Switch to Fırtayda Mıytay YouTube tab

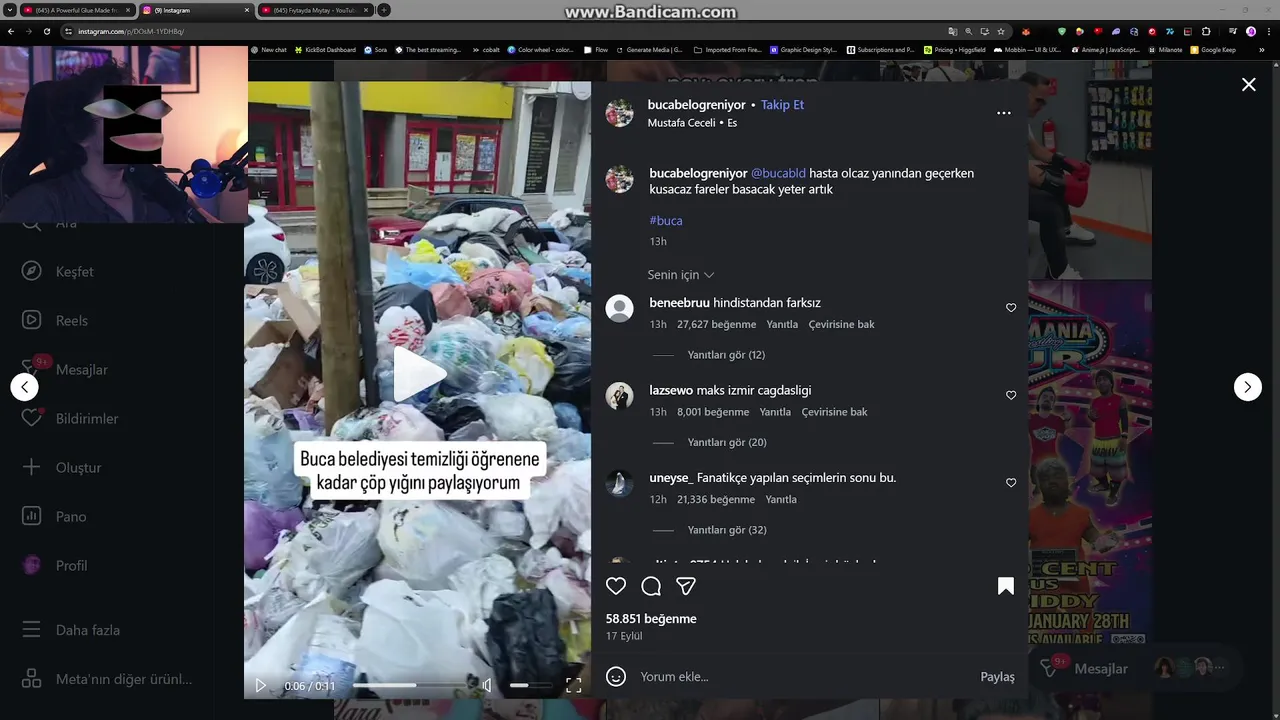[315, 10]
